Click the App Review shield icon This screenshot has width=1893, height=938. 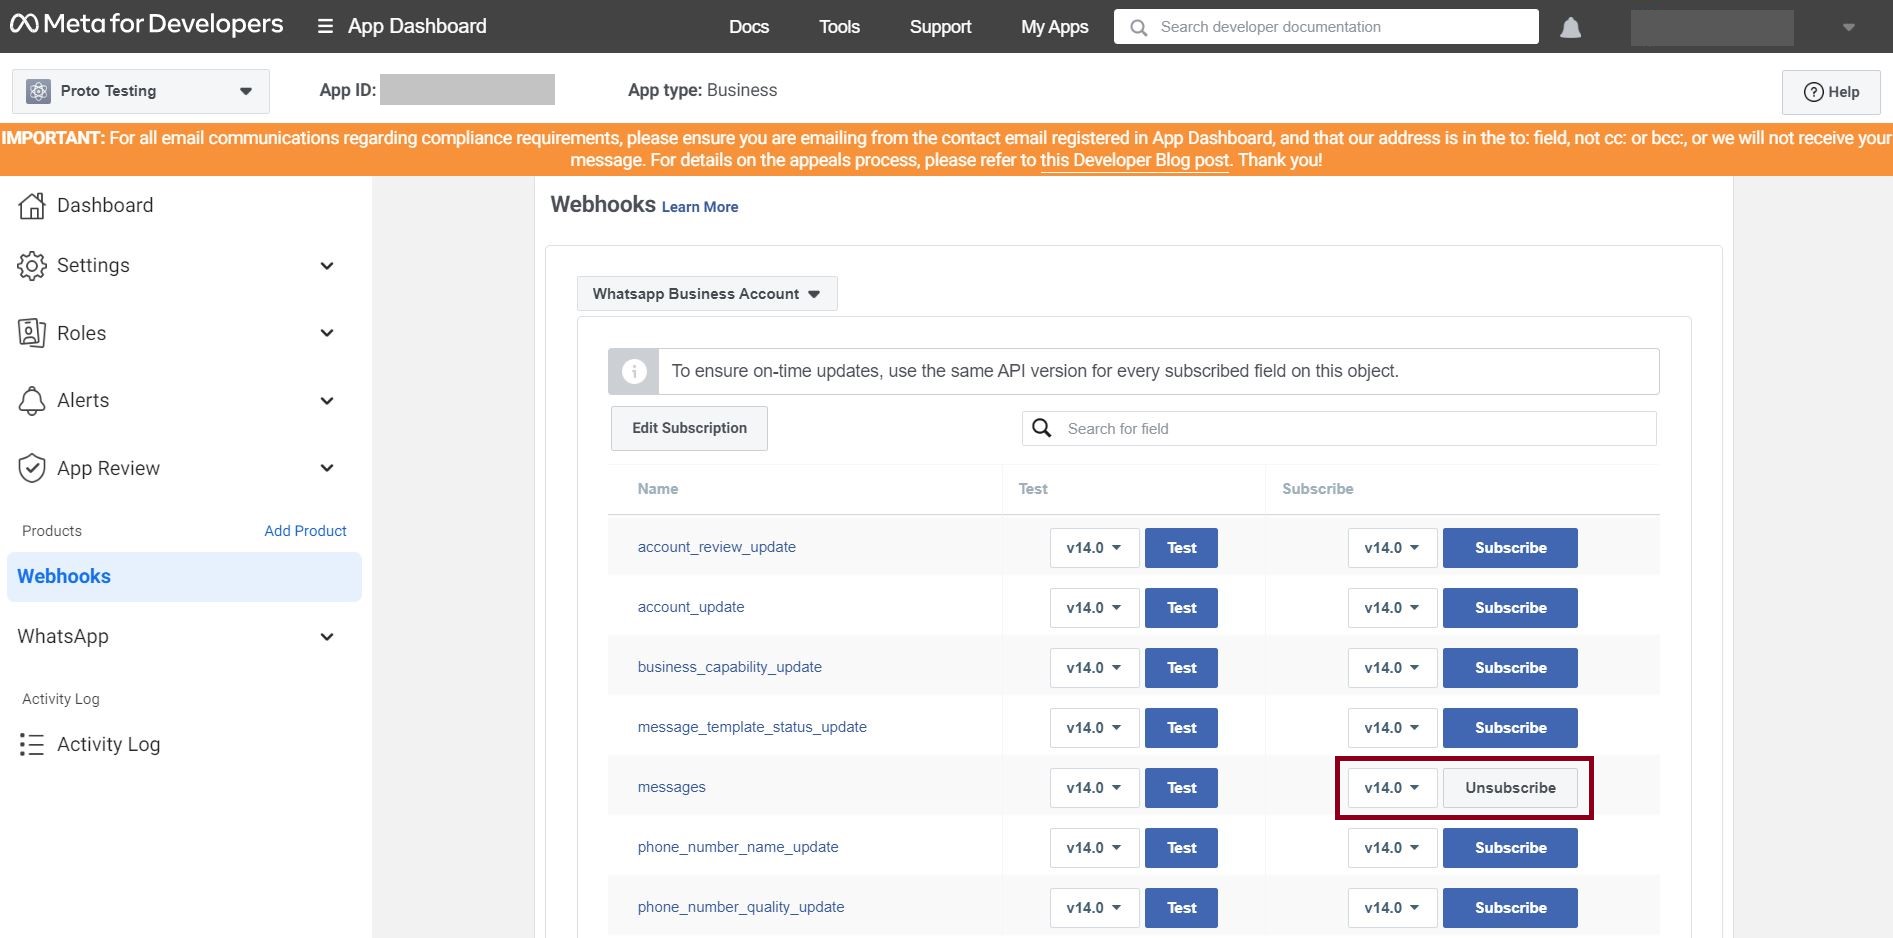tap(32, 468)
